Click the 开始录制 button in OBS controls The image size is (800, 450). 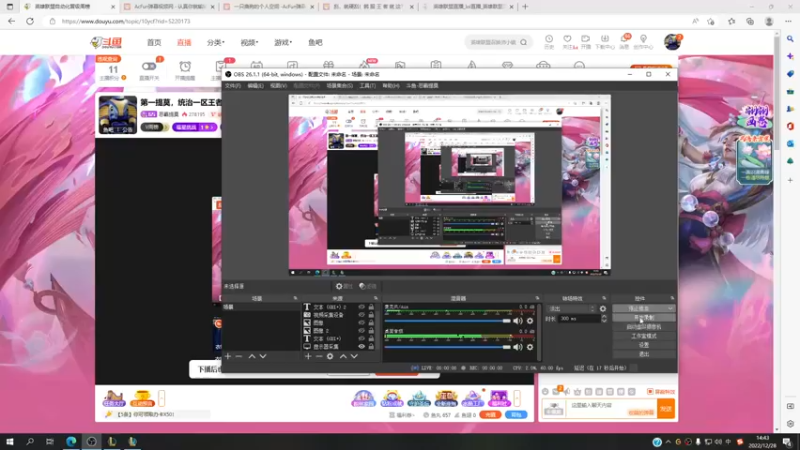point(644,318)
